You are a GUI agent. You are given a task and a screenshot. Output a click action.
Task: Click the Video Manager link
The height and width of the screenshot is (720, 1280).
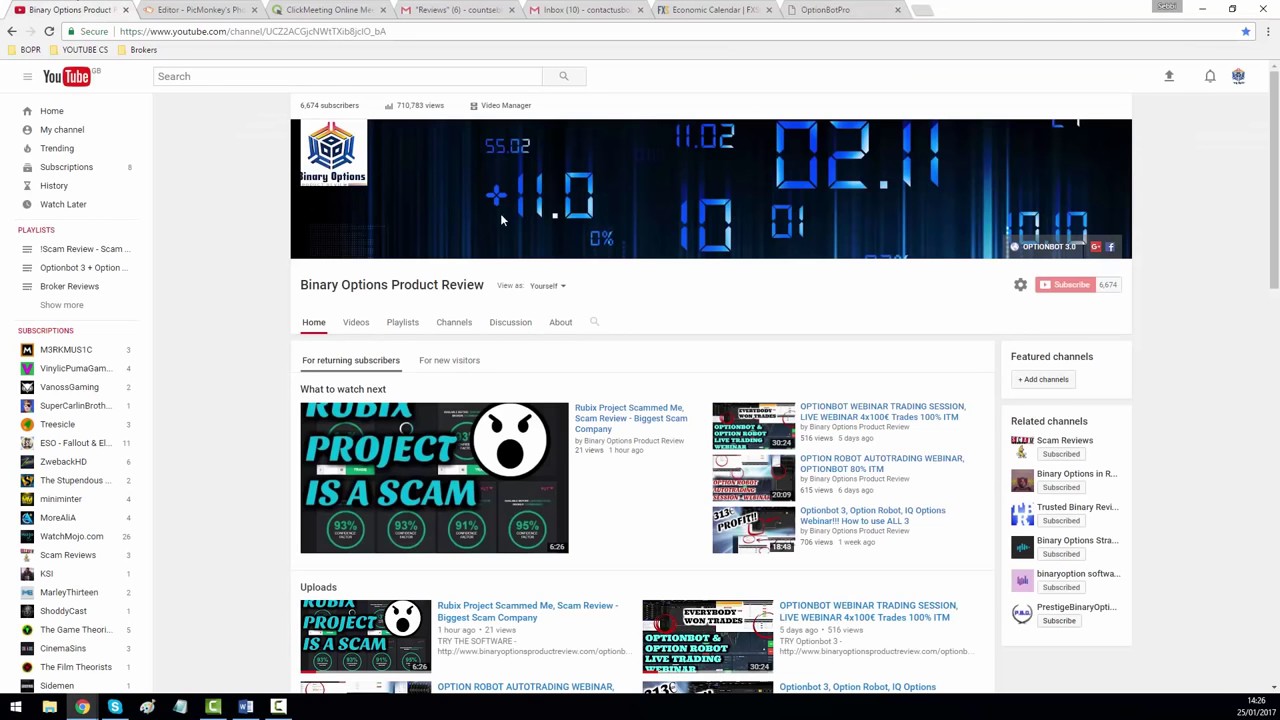pos(500,105)
